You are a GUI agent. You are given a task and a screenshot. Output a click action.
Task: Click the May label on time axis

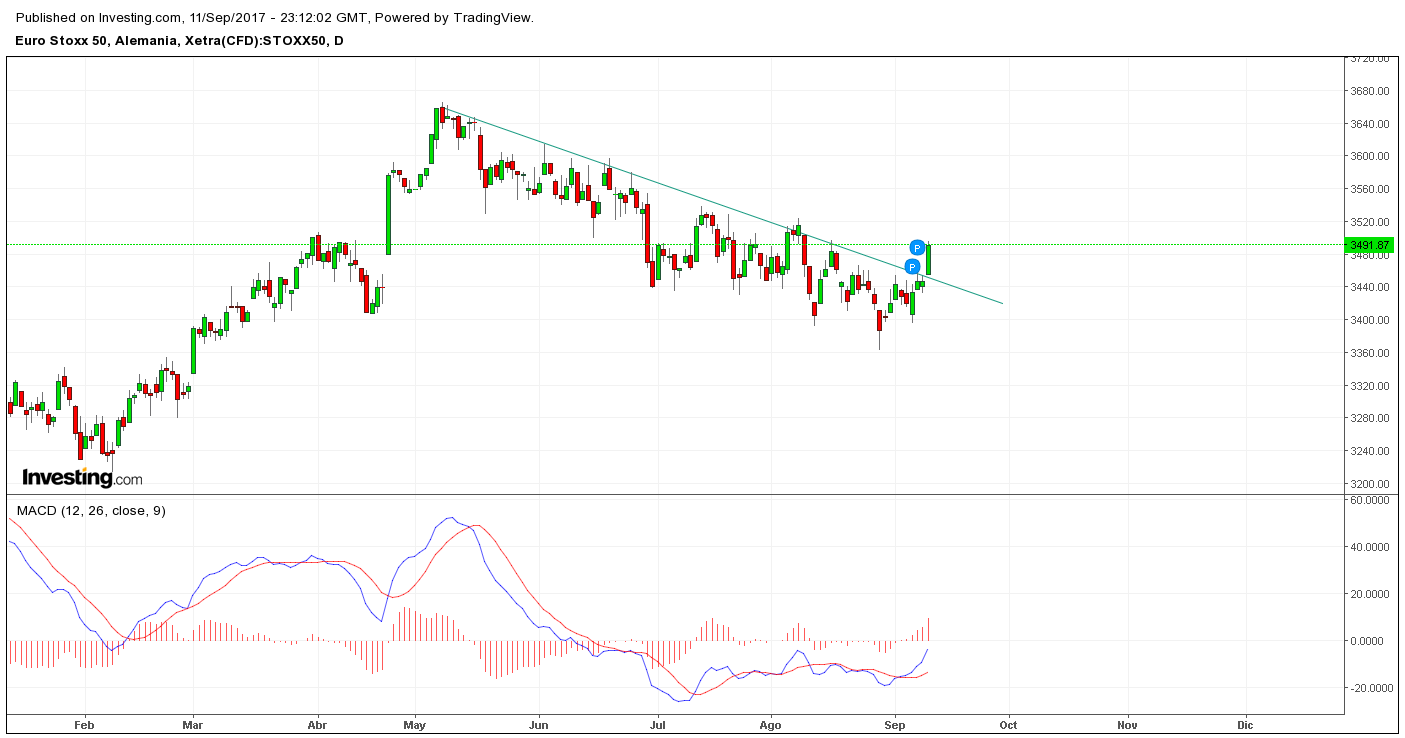point(415,725)
